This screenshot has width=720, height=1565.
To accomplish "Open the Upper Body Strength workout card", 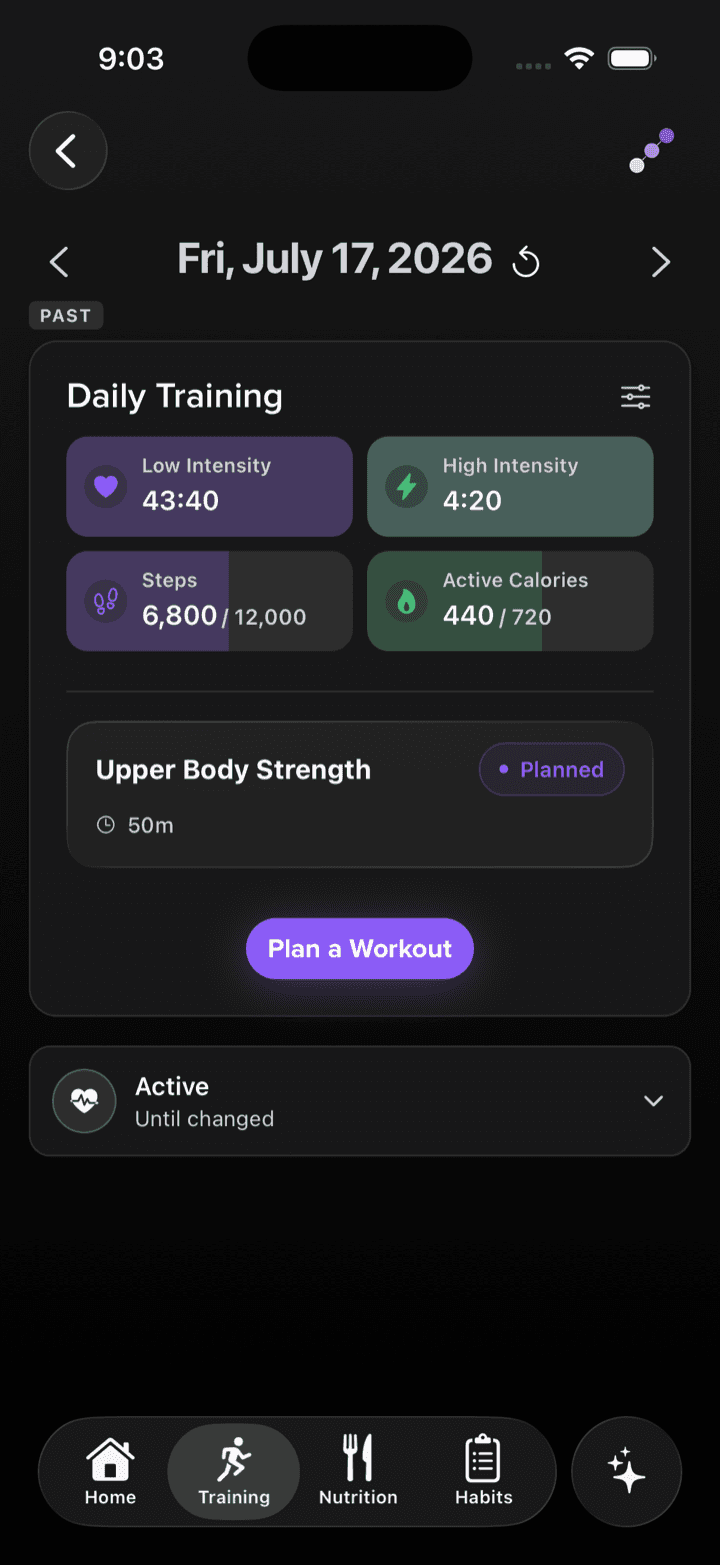I will [x=360, y=794].
